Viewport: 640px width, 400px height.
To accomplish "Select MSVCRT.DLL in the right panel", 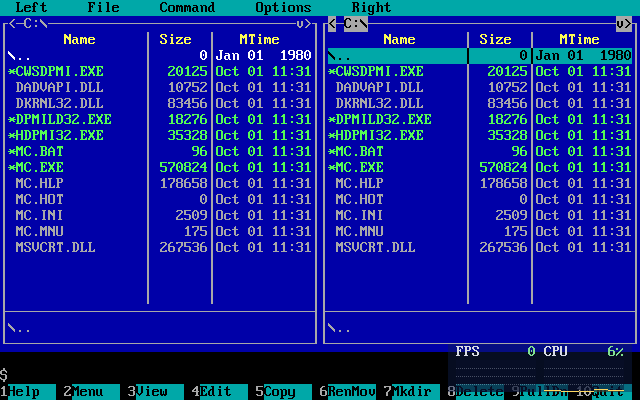I will tap(480, 247).
